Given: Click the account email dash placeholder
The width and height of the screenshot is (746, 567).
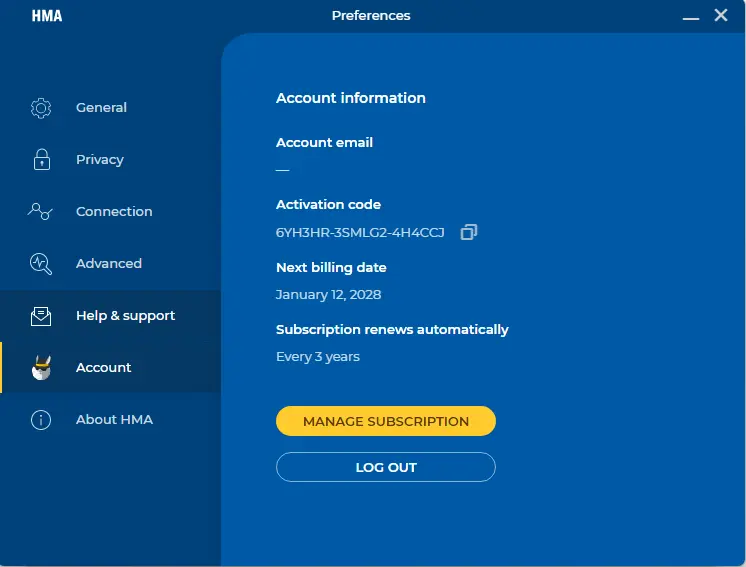Looking at the screenshot, I should [x=283, y=170].
